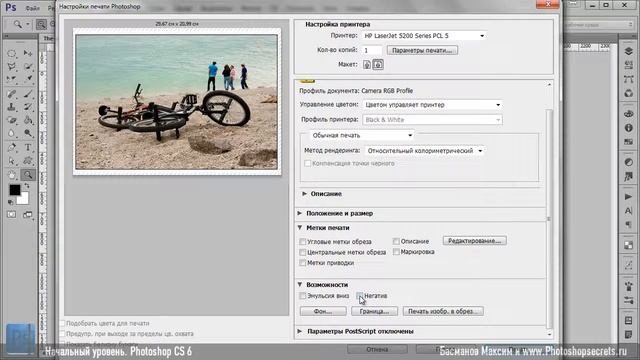Select the Crop tool
Viewport: 640px width, 360px height.
click(x=11, y=79)
